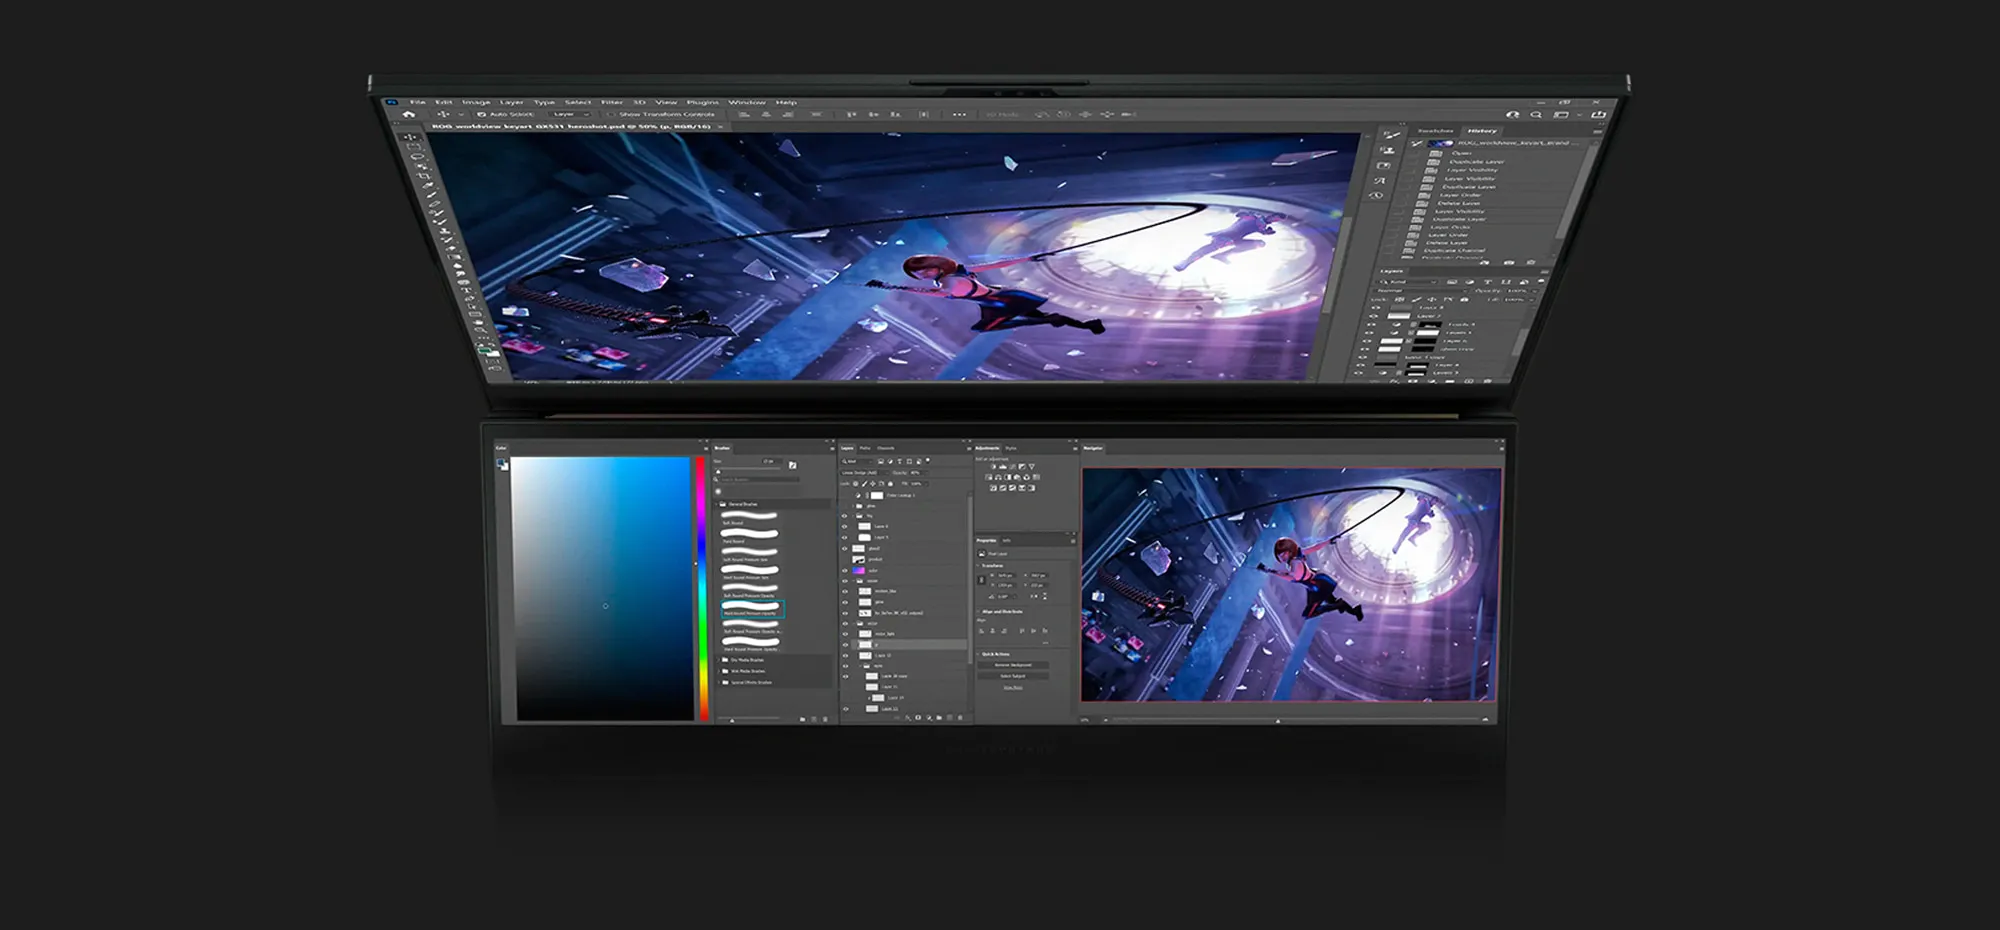Enable the Auto-Select checkbox
This screenshot has height=930, width=2000.
[x=481, y=114]
